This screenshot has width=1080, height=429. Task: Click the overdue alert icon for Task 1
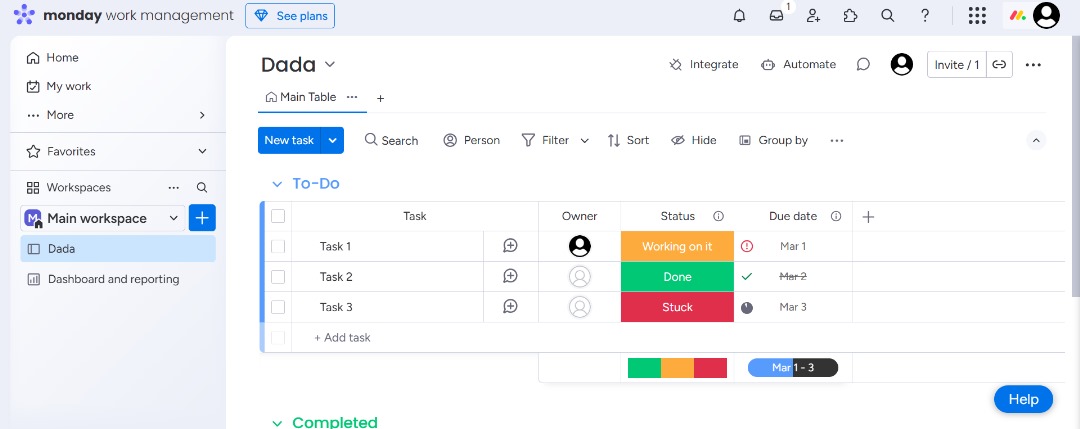point(747,246)
